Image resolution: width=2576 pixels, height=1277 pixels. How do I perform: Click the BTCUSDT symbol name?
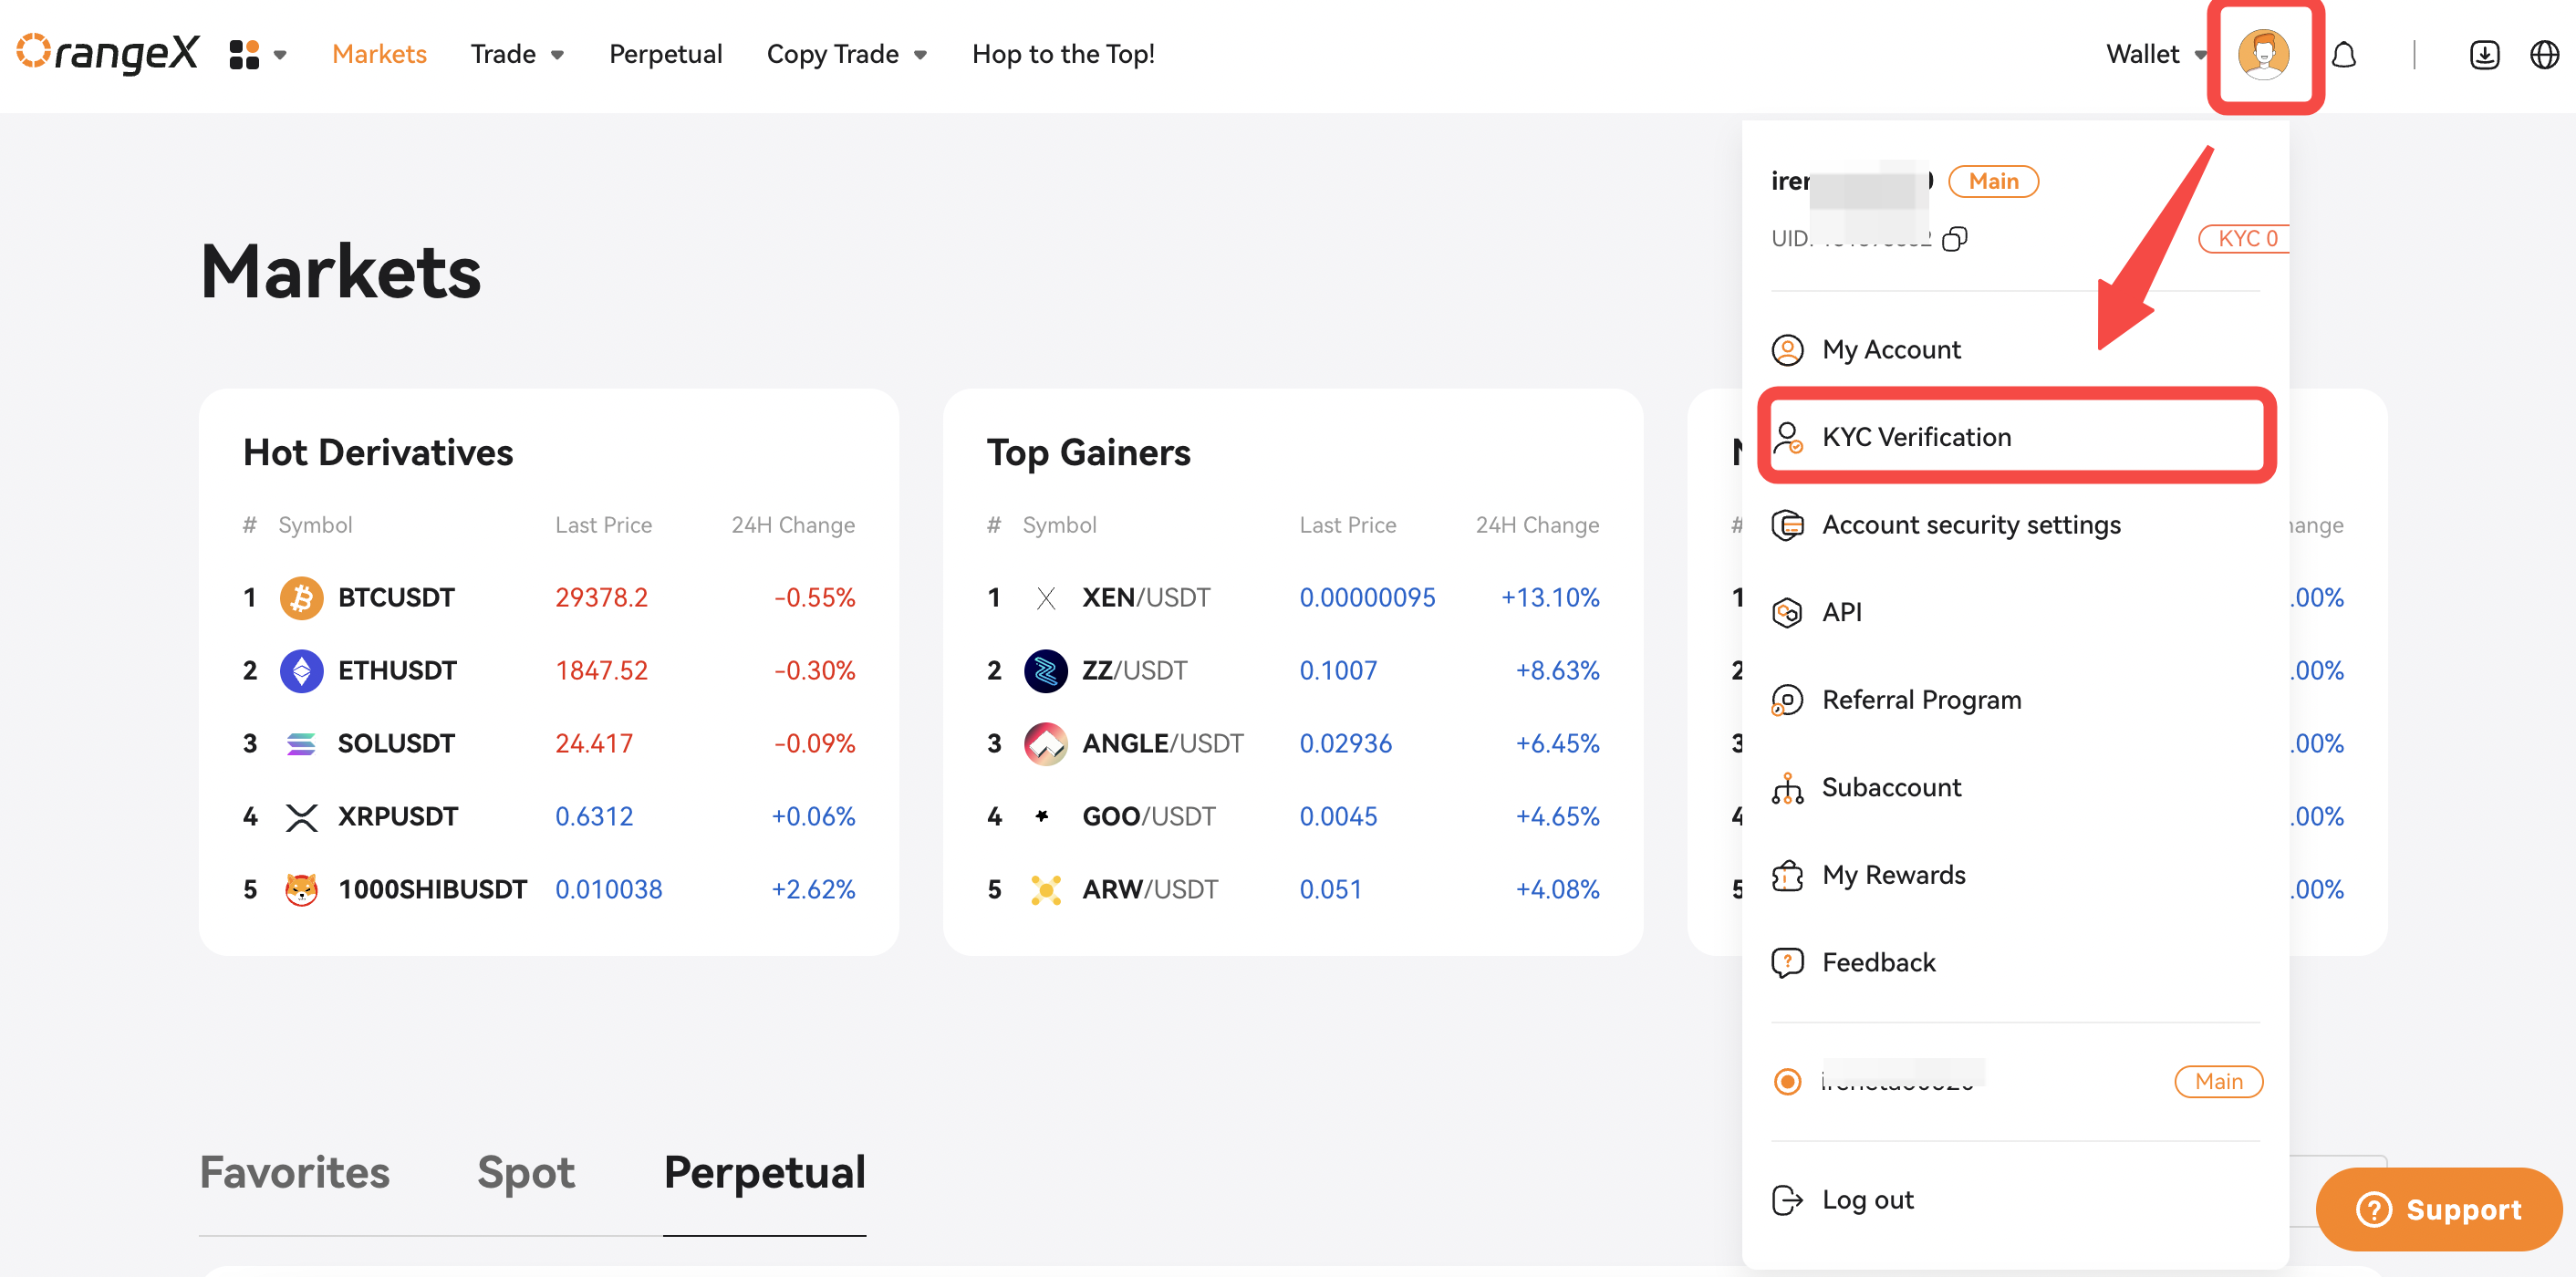click(396, 598)
